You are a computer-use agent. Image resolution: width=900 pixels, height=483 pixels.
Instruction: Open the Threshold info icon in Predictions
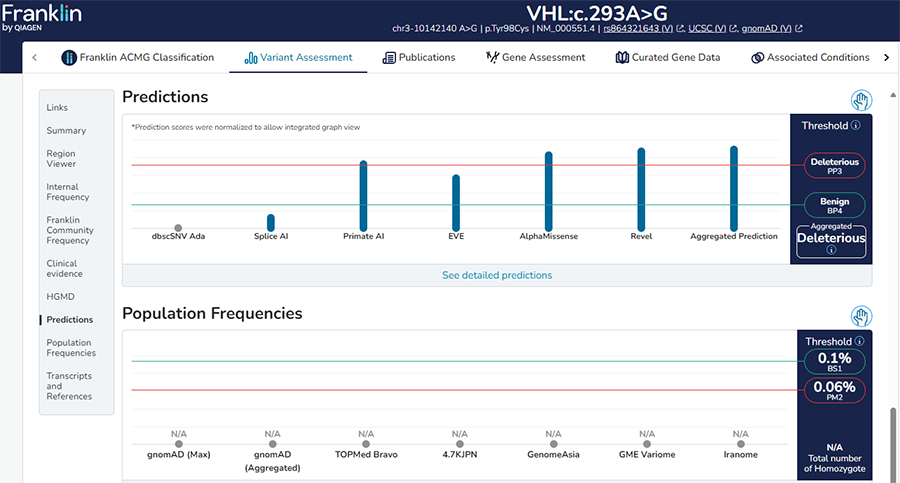point(856,126)
